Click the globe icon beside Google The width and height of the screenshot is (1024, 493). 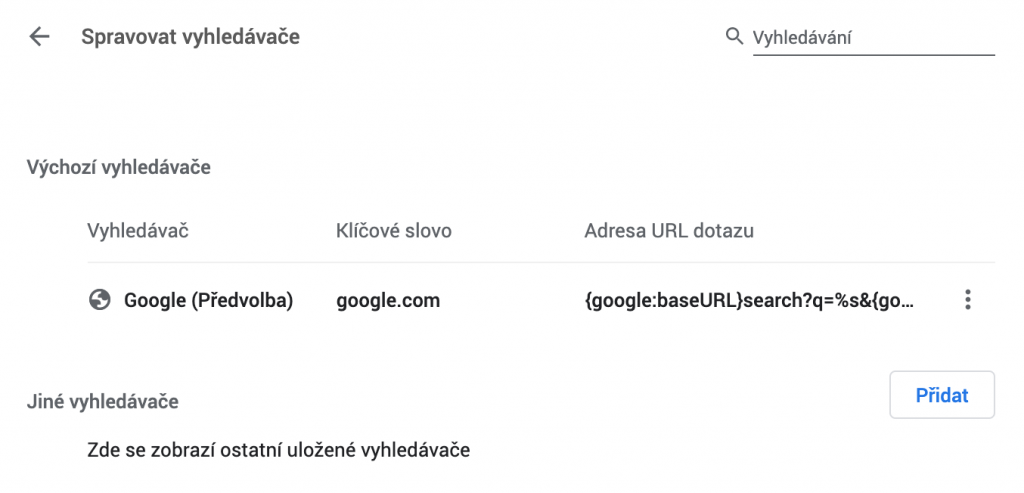point(99,300)
